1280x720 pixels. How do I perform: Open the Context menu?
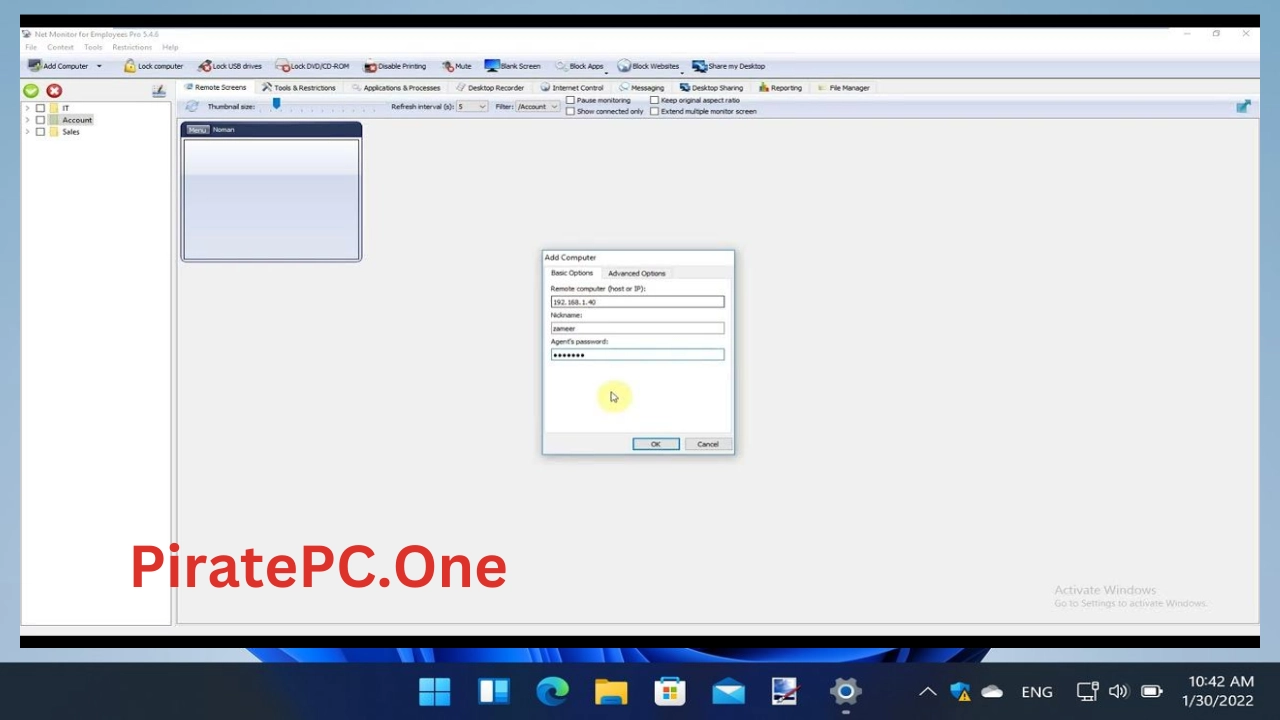(x=60, y=47)
